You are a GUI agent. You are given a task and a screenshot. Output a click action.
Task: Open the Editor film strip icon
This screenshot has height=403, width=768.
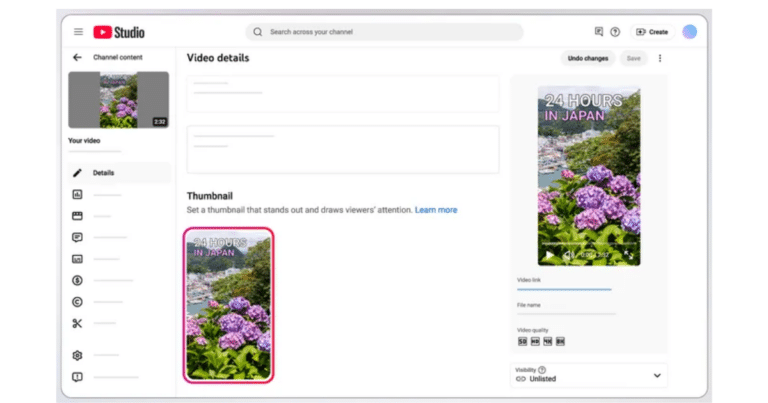coord(77,216)
